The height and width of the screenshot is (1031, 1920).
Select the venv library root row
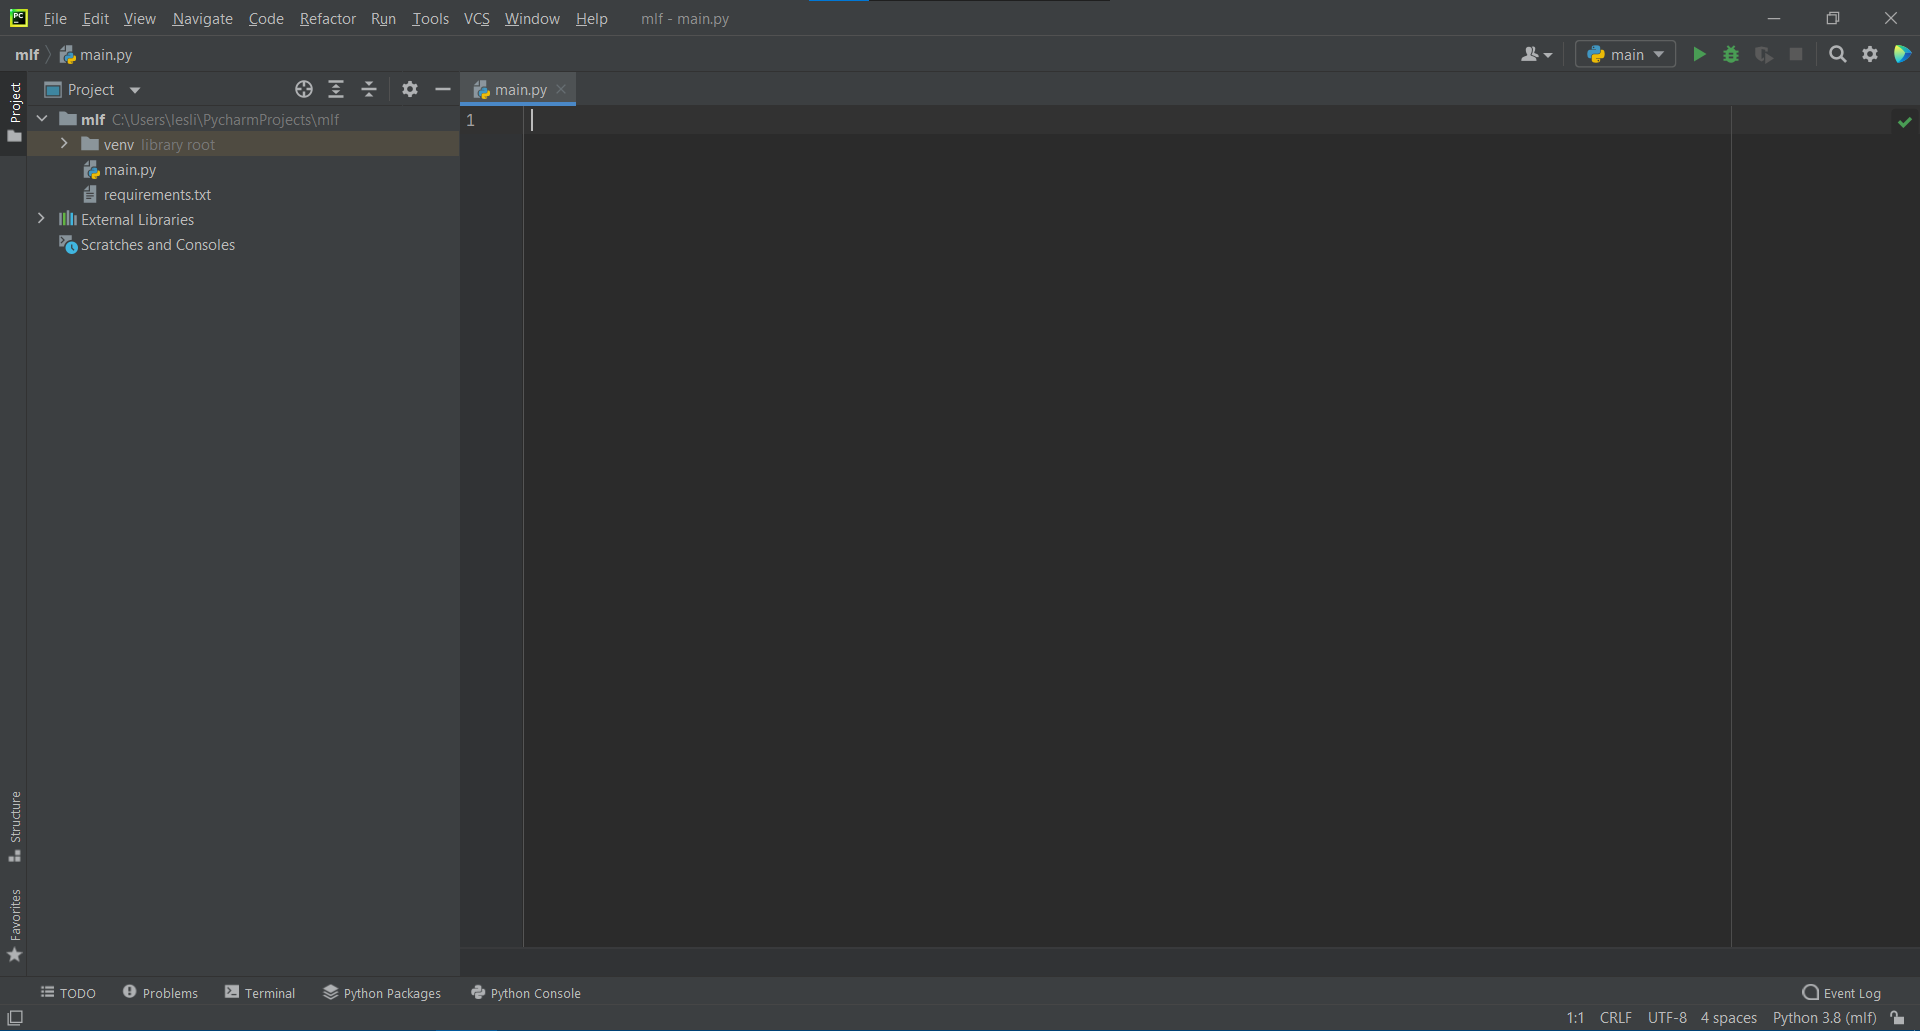click(x=243, y=144)
